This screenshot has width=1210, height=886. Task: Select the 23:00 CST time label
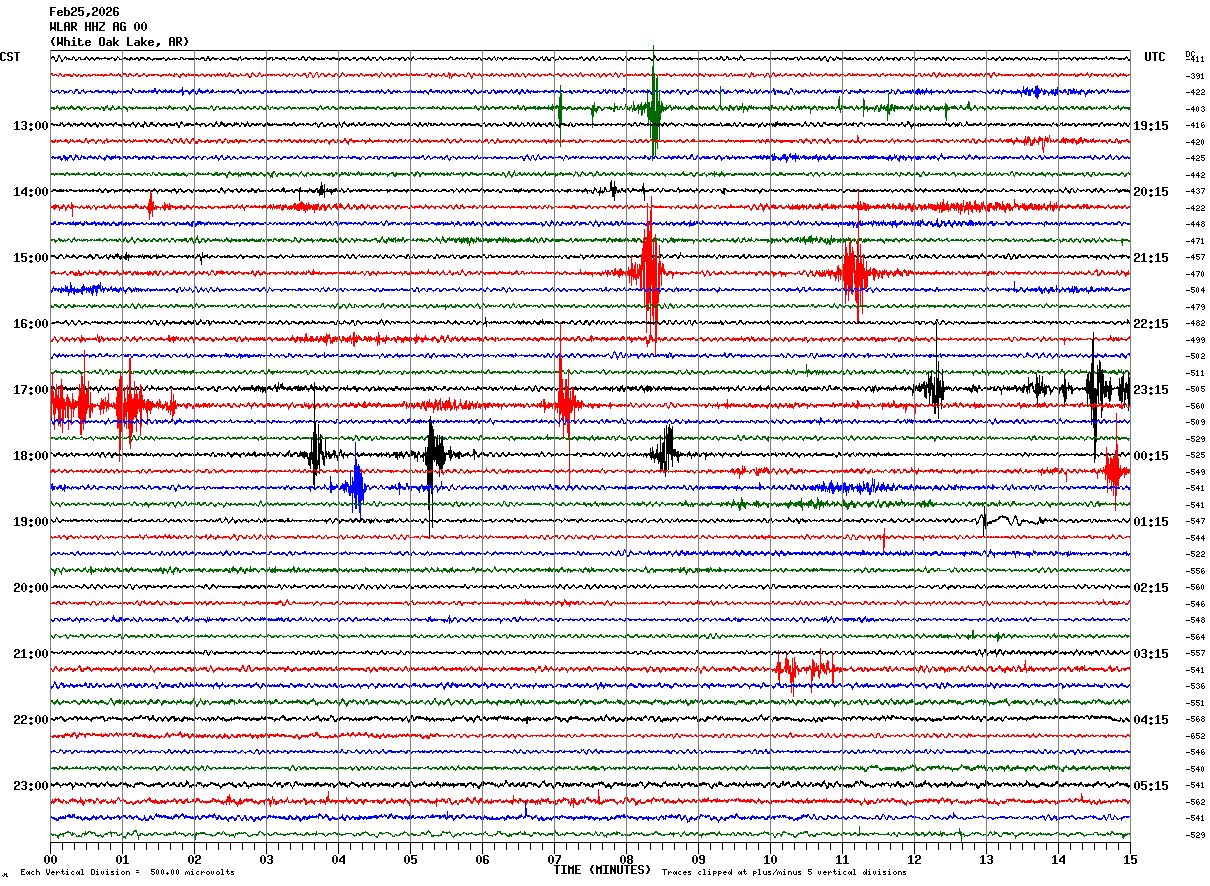pos(30,786)
